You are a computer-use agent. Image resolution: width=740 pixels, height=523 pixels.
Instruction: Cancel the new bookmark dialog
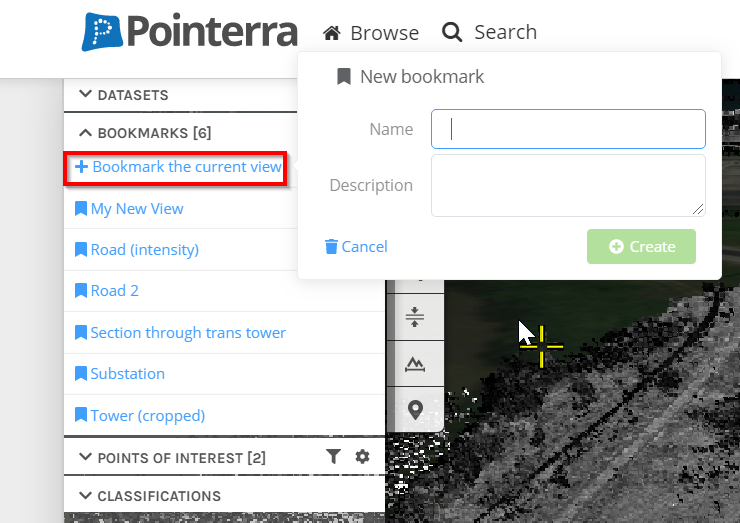click(356, 246)
